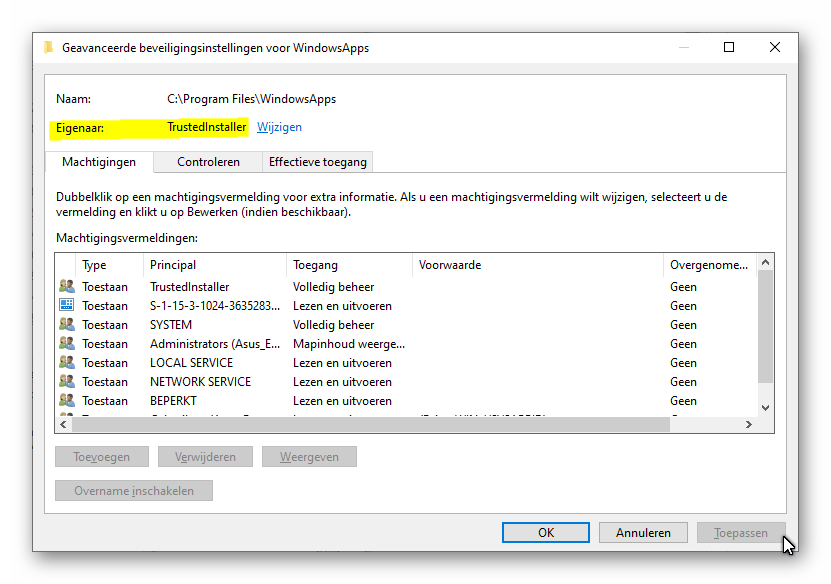Click the Annuleren button
The height and width of the screenshot is (584, 831).
click(x=643, y=533)
